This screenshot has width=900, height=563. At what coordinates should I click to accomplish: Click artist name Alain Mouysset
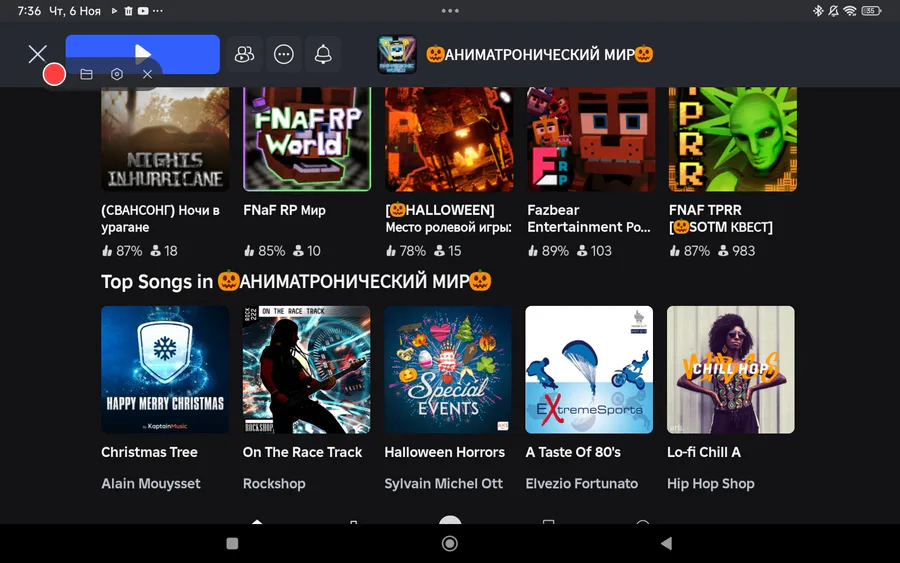(151, 484)
